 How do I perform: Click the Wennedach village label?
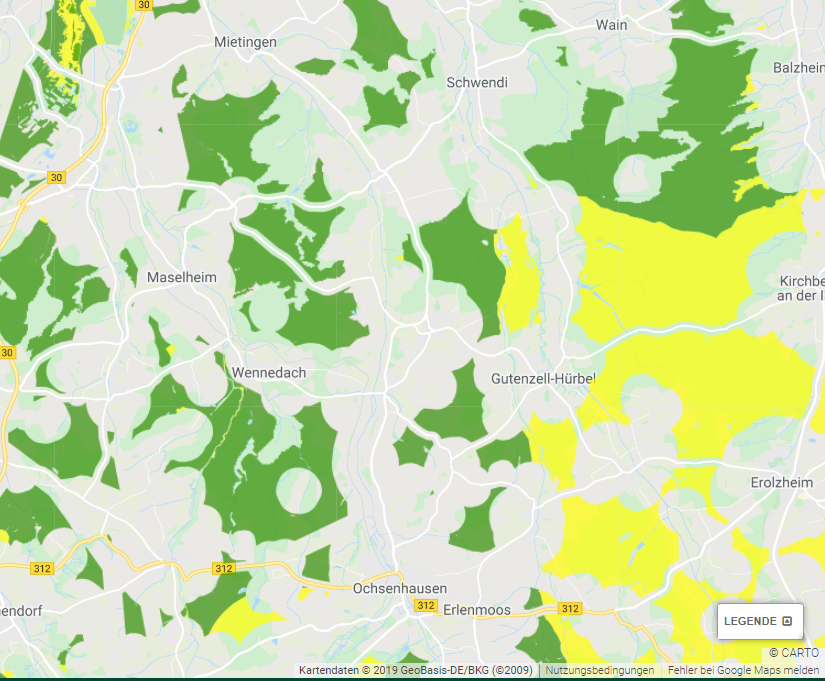pyautogui.click(x=268, y=373)
